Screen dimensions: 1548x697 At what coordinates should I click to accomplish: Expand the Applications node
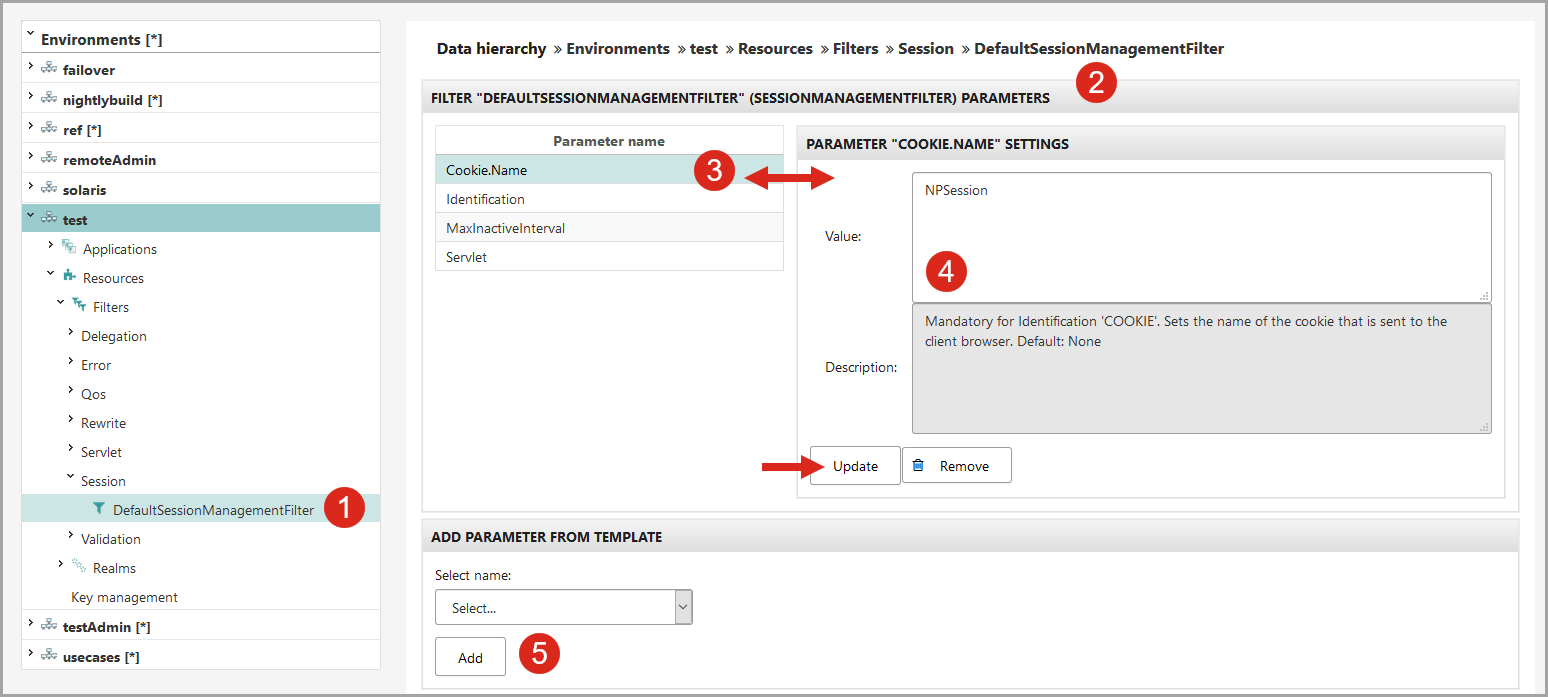tap(50, 244)
